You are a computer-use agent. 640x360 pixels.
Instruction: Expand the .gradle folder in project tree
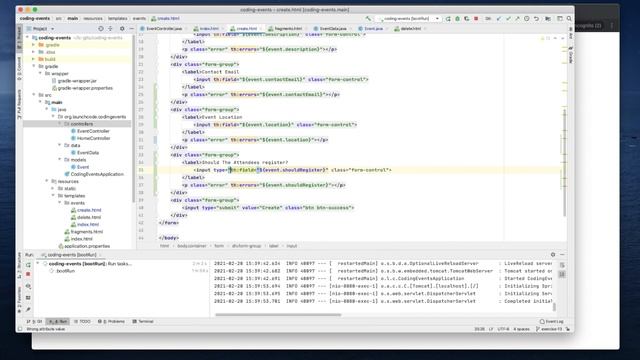click(x=33, y=45)
